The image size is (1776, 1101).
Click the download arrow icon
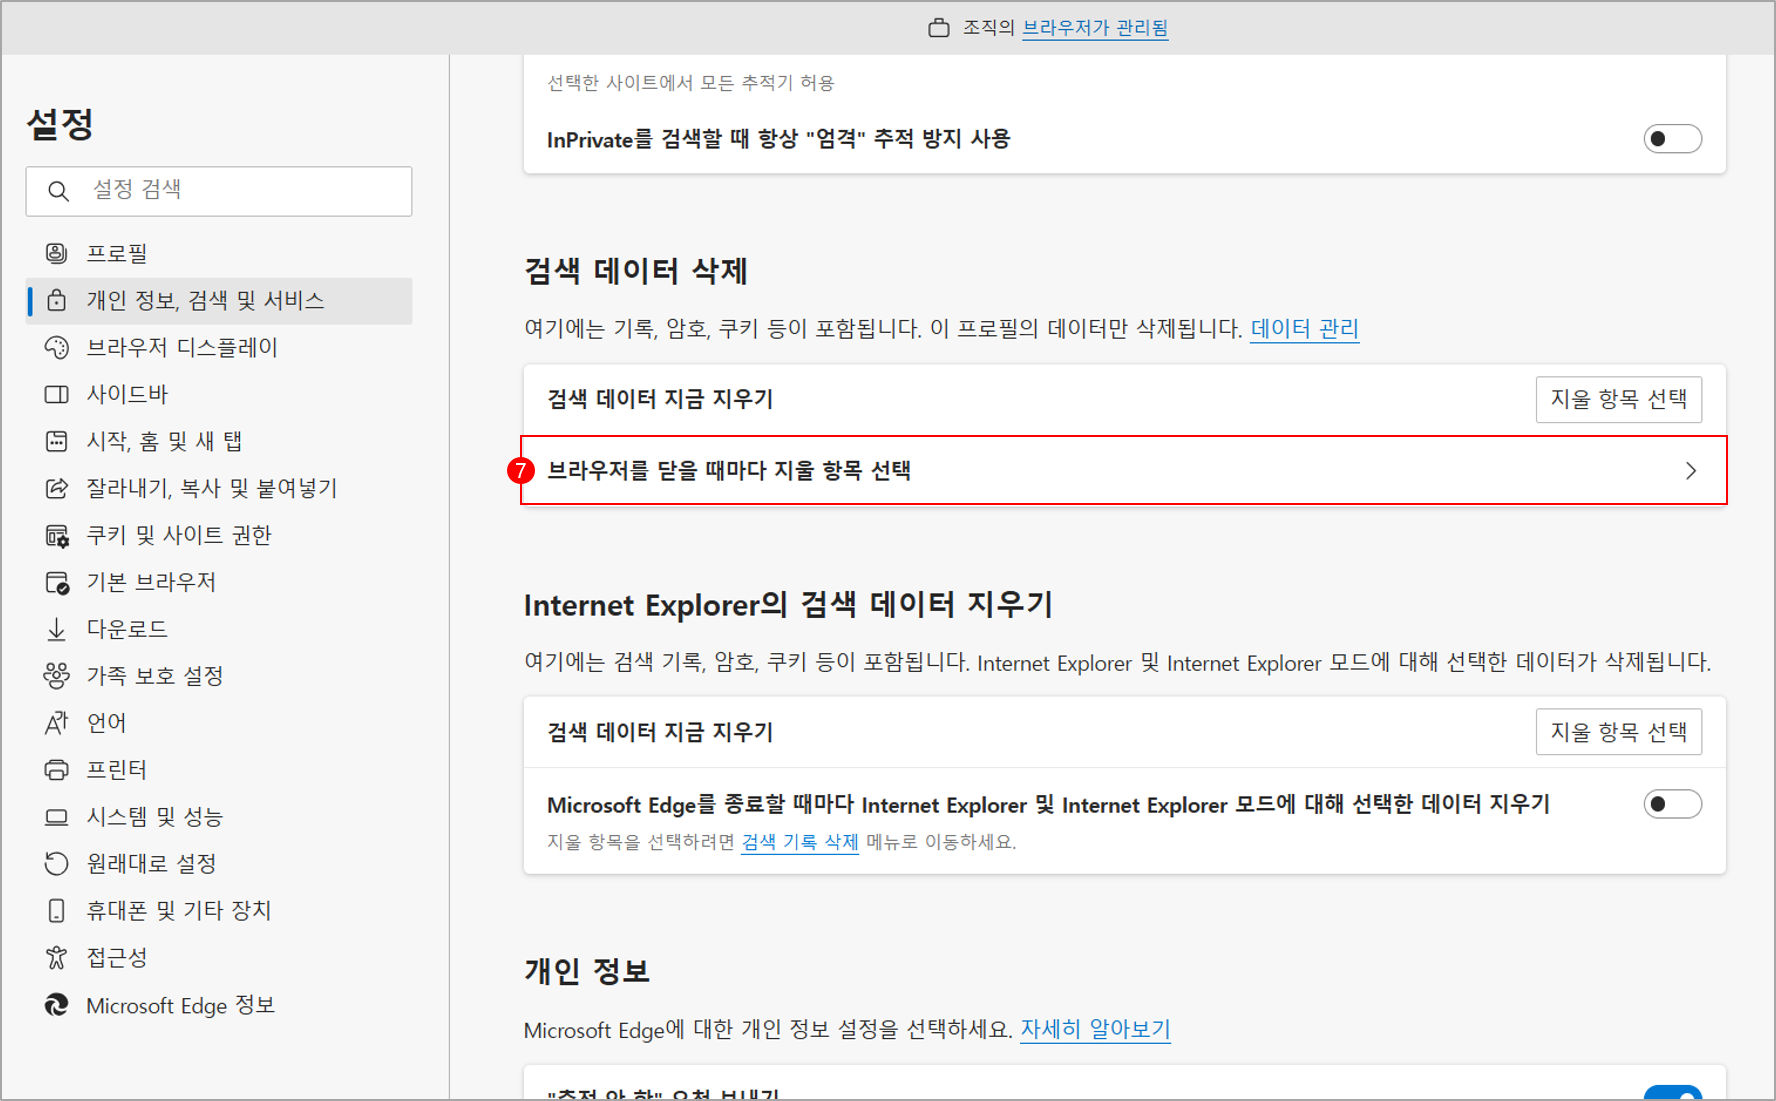point(57,629)
